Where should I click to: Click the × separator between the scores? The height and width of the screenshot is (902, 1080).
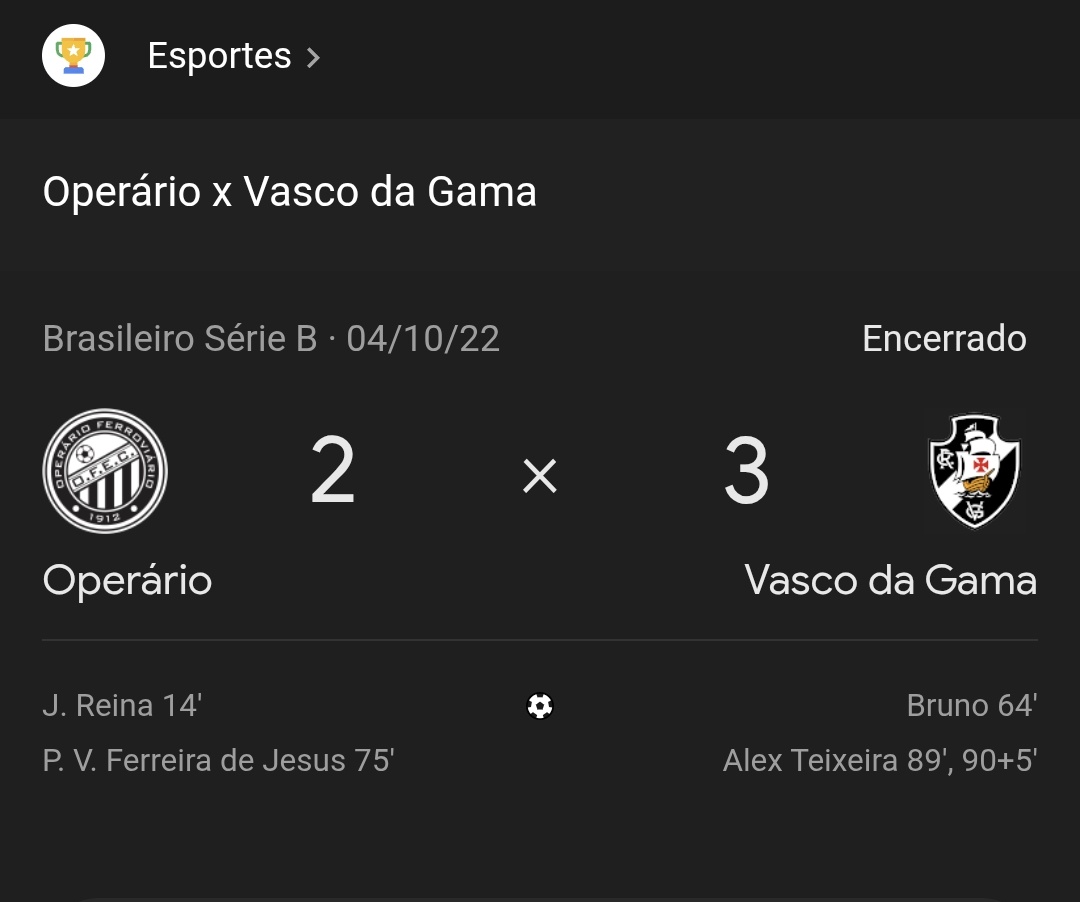click(540, 477)
